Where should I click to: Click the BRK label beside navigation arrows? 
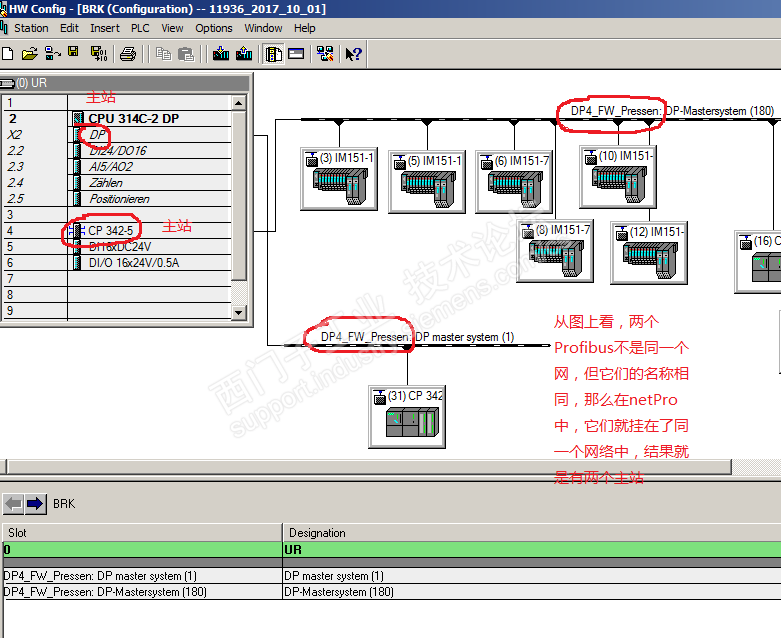tap(64, 504)
